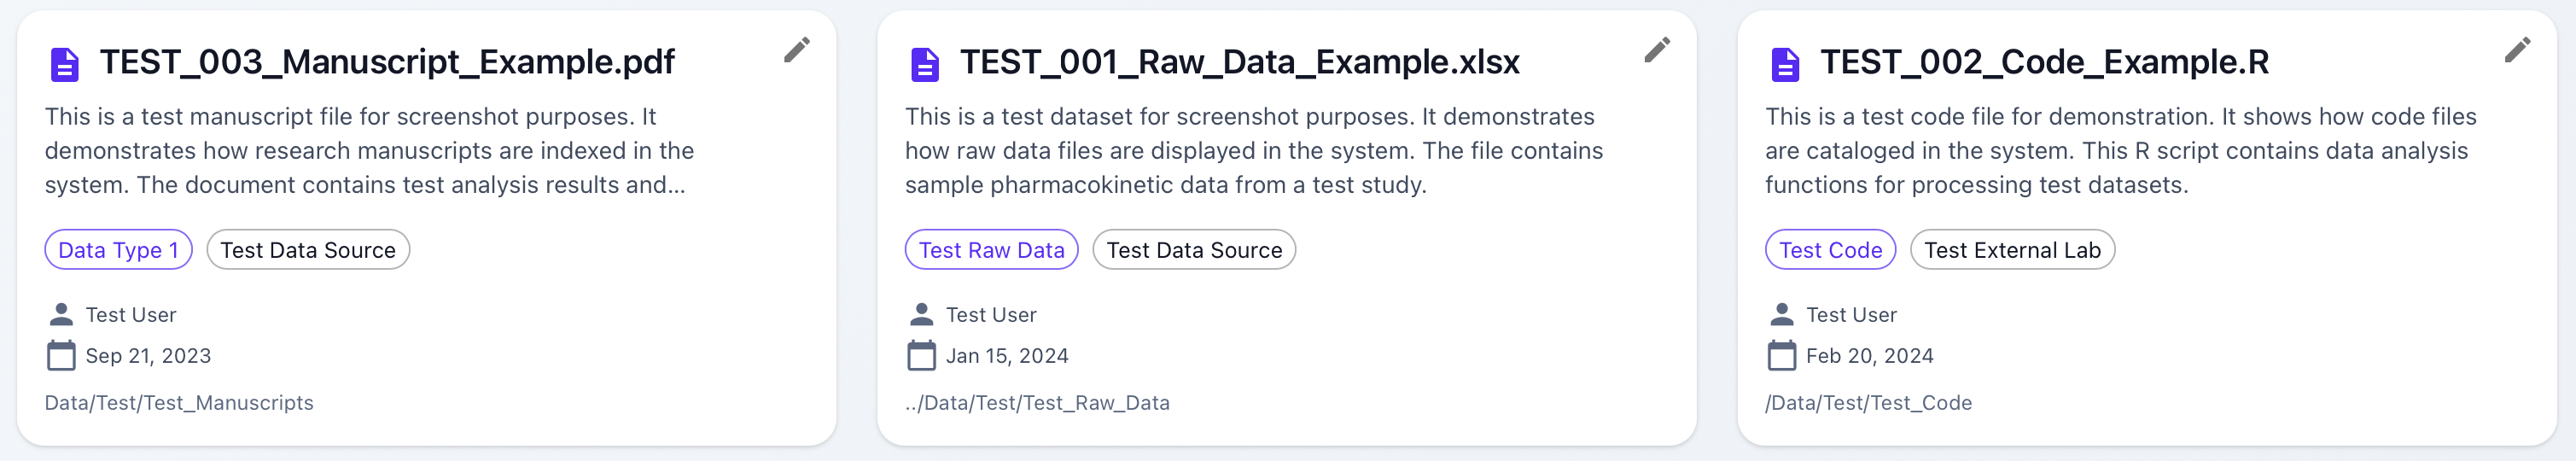2576x461 pixels.
Task: Click the calendar icon beside Sep 21, 2023
Action: pyautogui.click(x=61, y=356)
